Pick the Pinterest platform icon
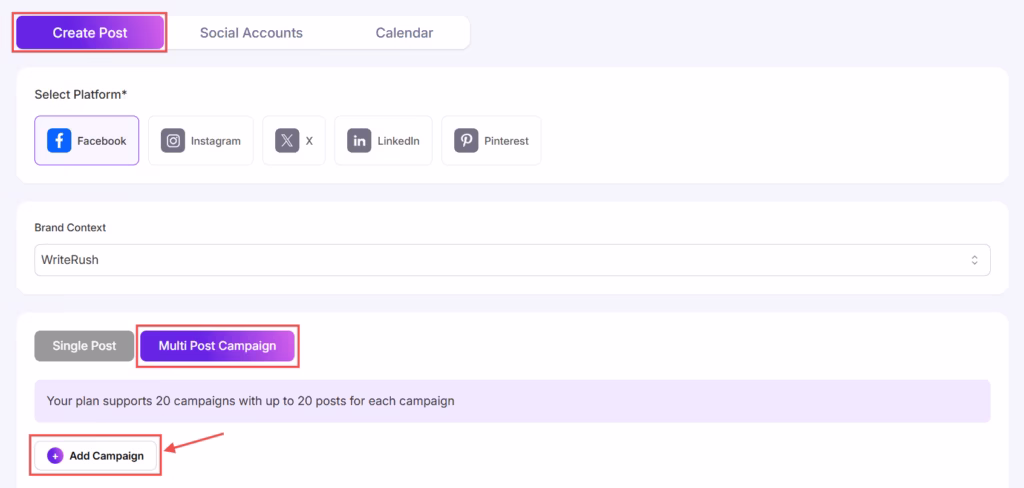 coord(466,140)
